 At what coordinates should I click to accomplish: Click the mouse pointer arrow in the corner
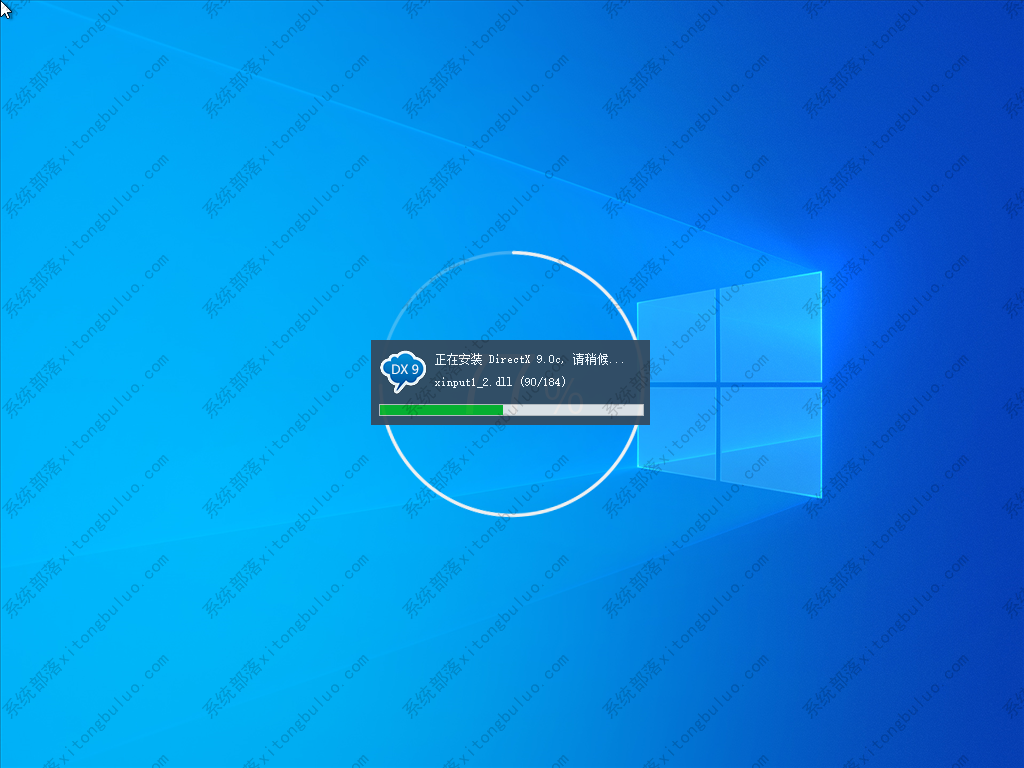point(6,8)
